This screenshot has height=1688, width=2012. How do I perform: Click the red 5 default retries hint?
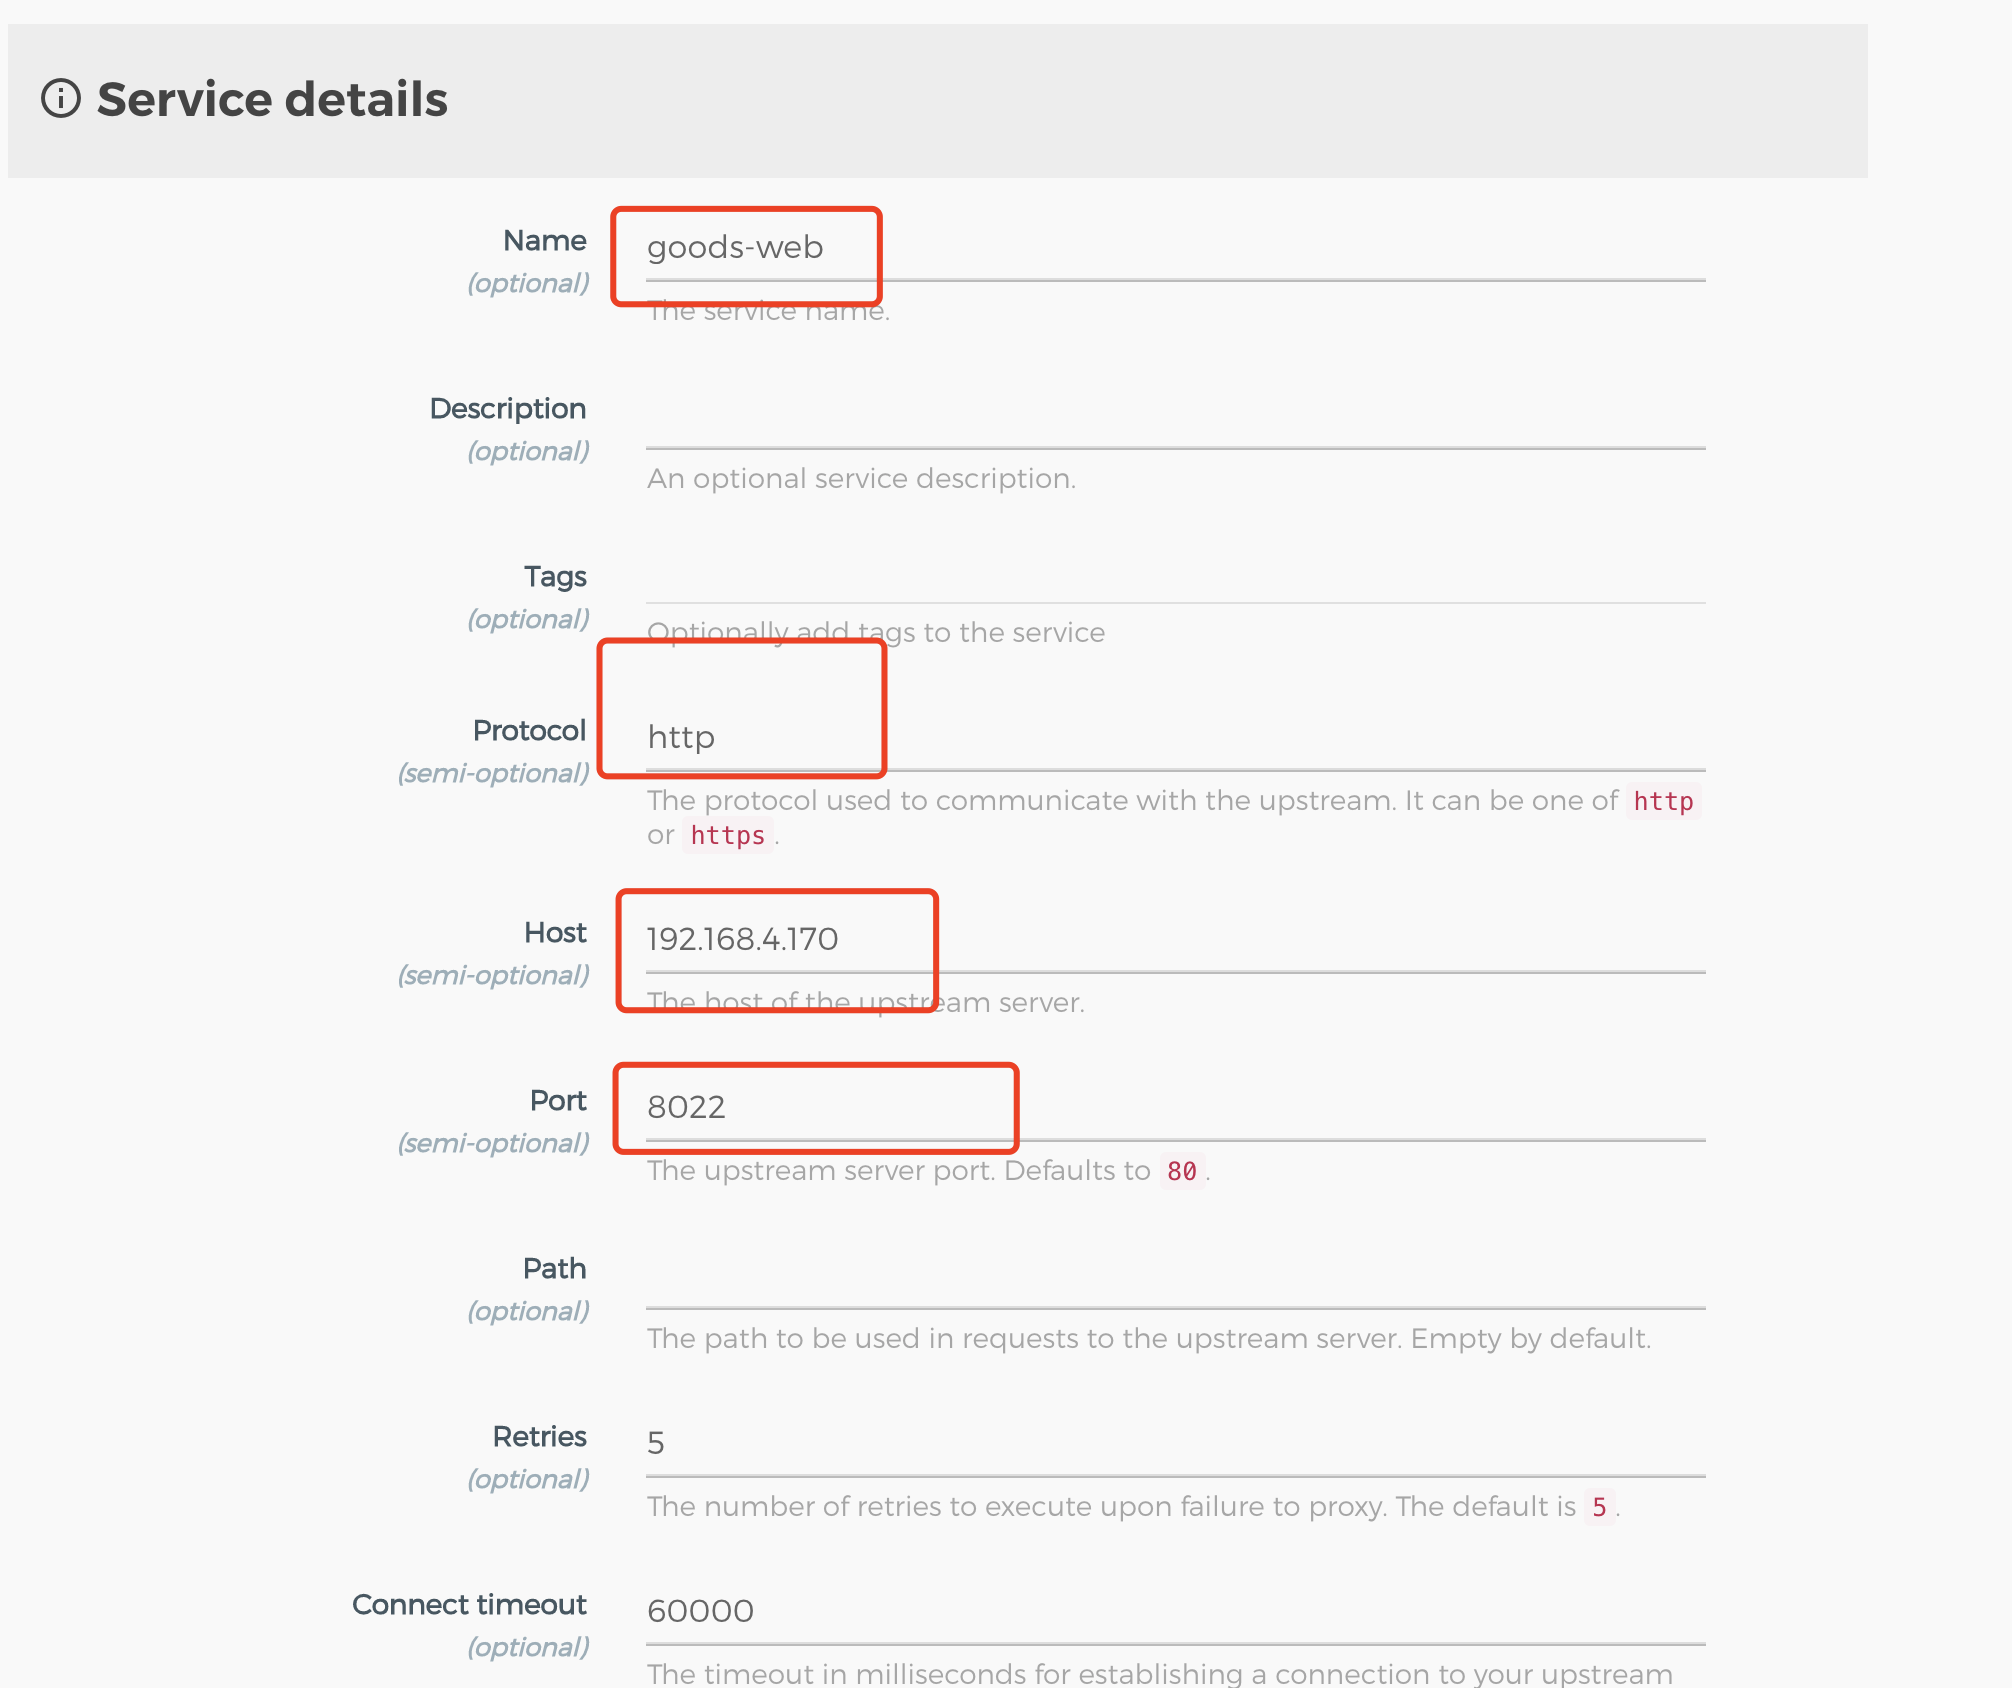[1599, 1507]
